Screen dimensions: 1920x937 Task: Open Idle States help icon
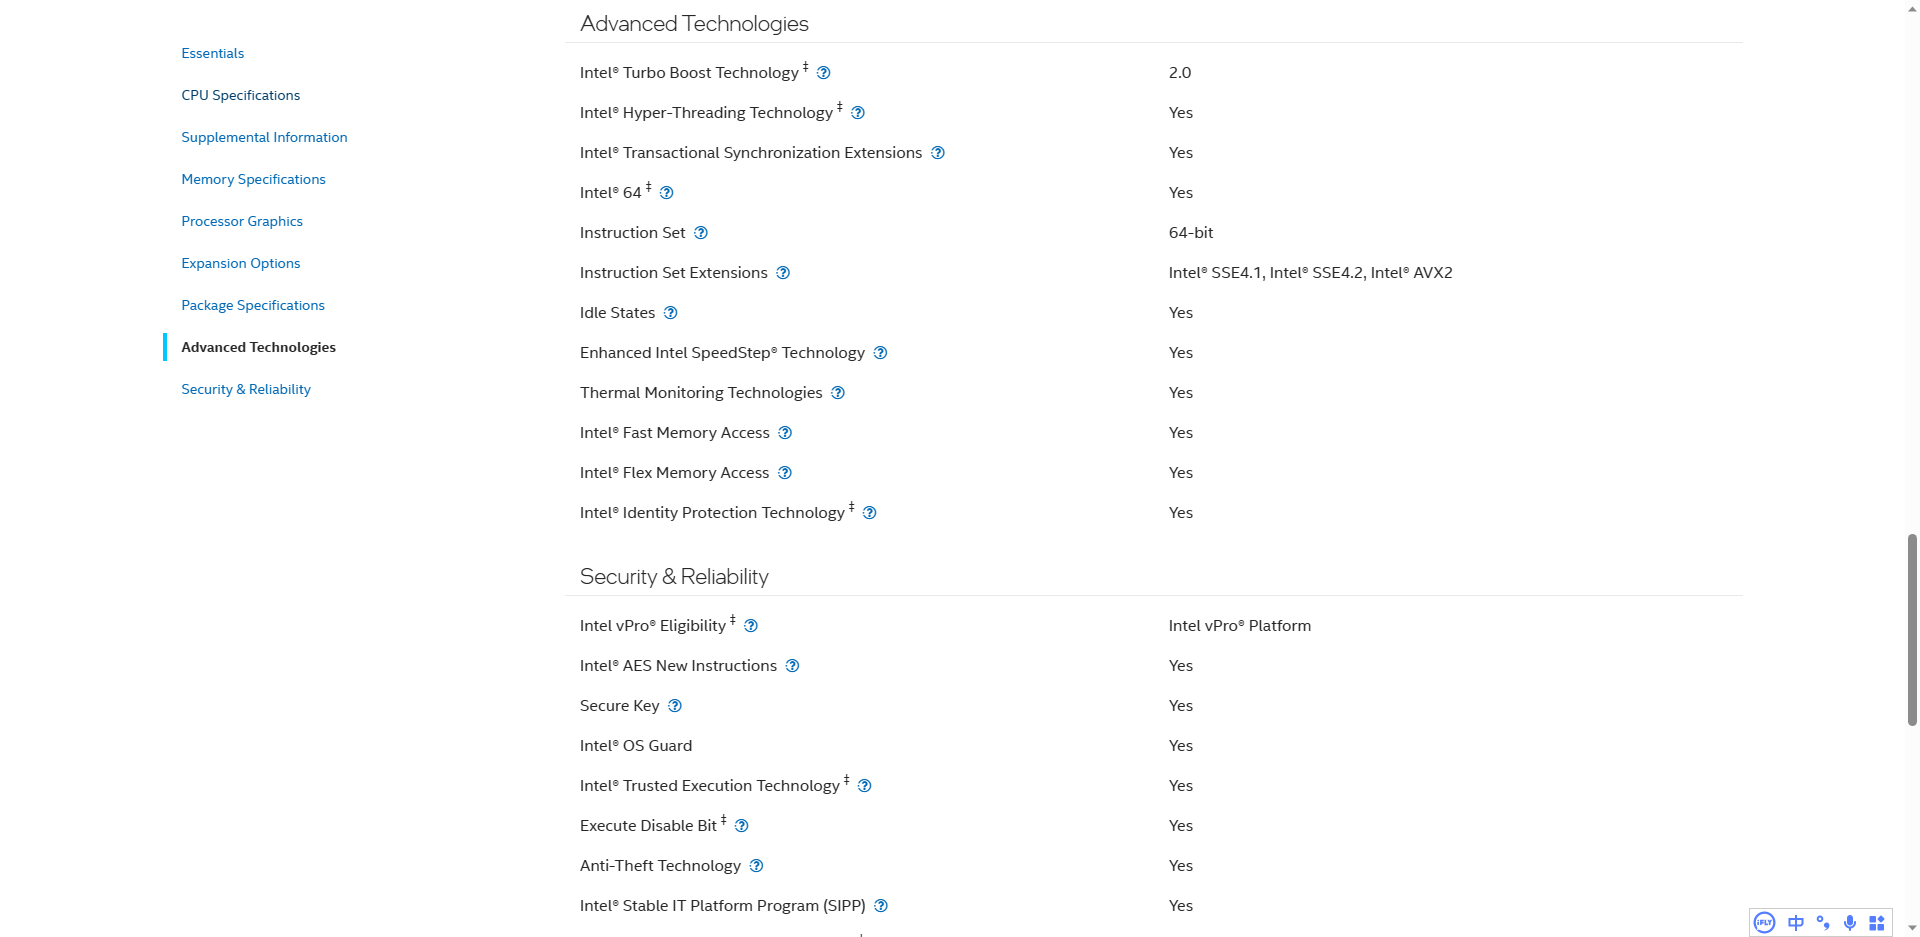670,313
